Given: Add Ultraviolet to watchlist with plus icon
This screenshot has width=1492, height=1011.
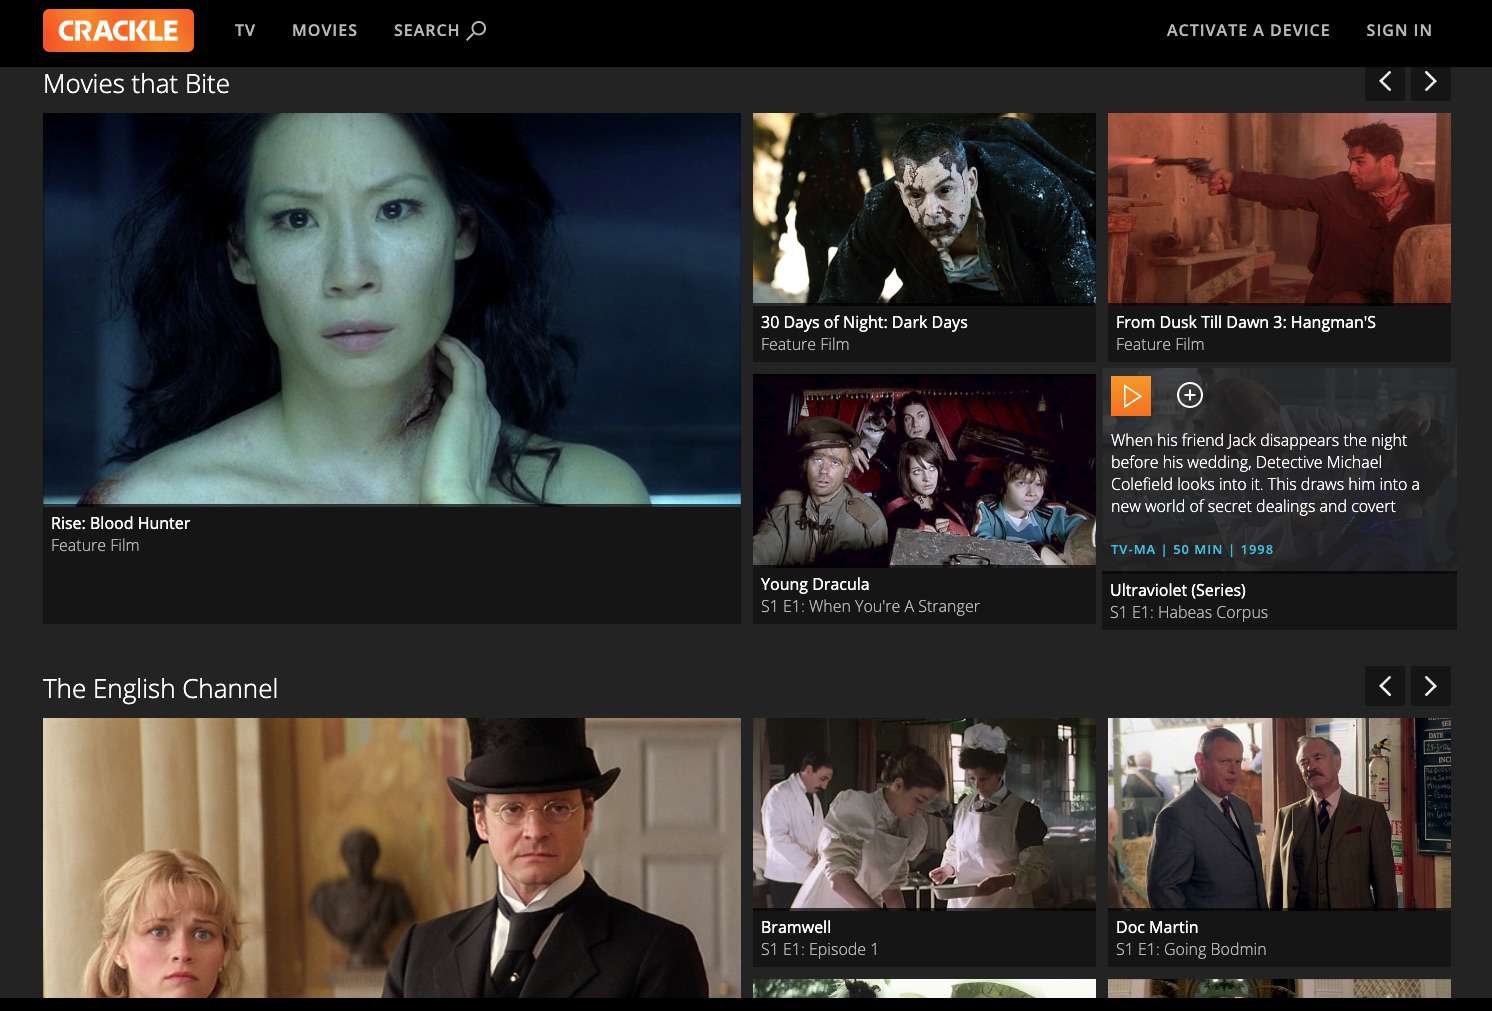Looking at the screenshot, I should [x=1189, y=395].
